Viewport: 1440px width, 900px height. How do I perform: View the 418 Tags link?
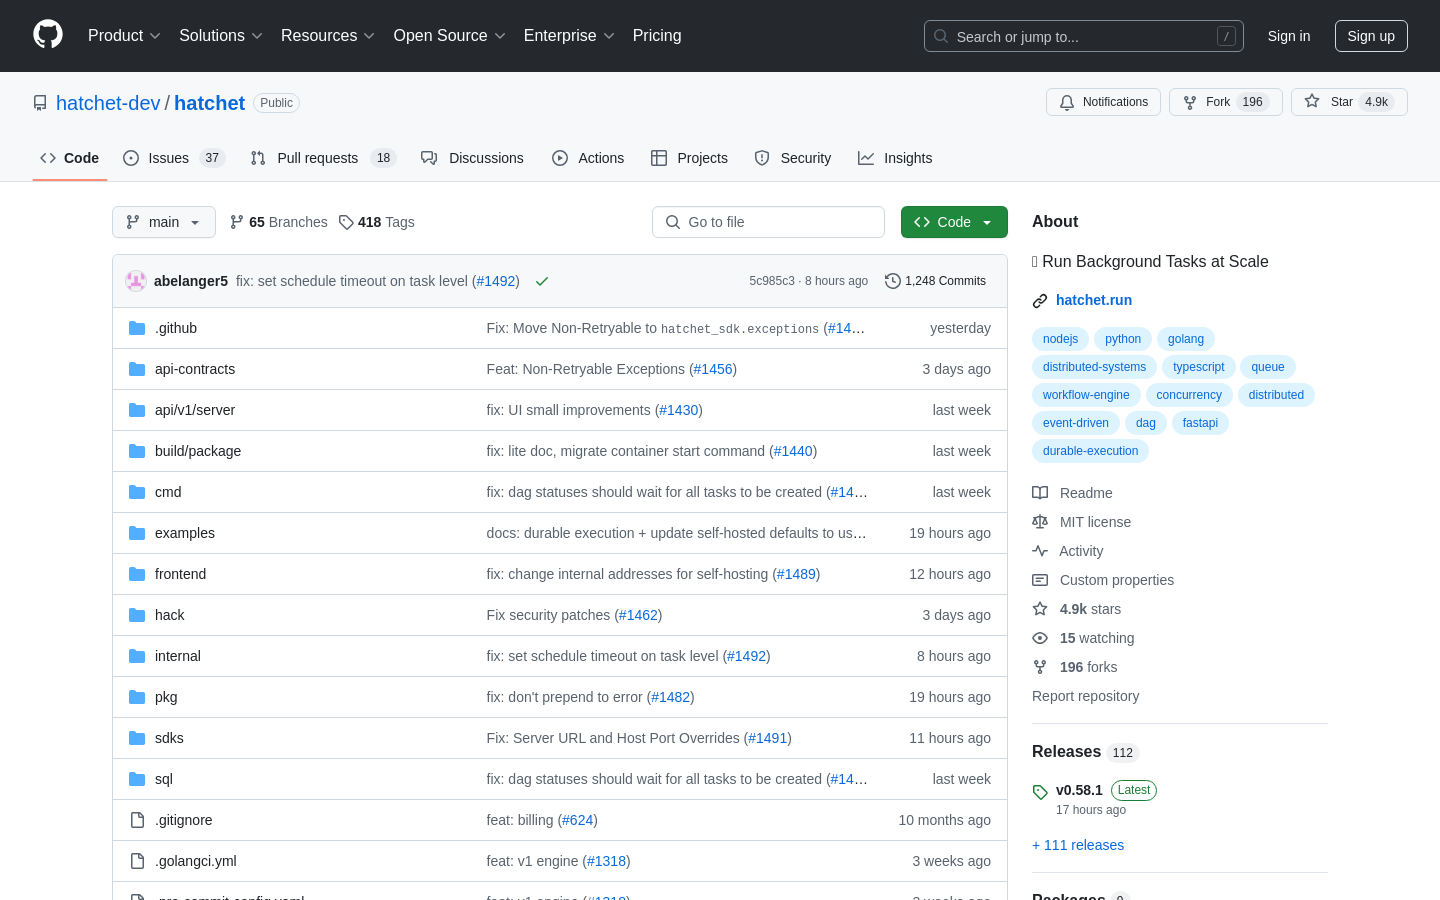click(x=377, y=222)
